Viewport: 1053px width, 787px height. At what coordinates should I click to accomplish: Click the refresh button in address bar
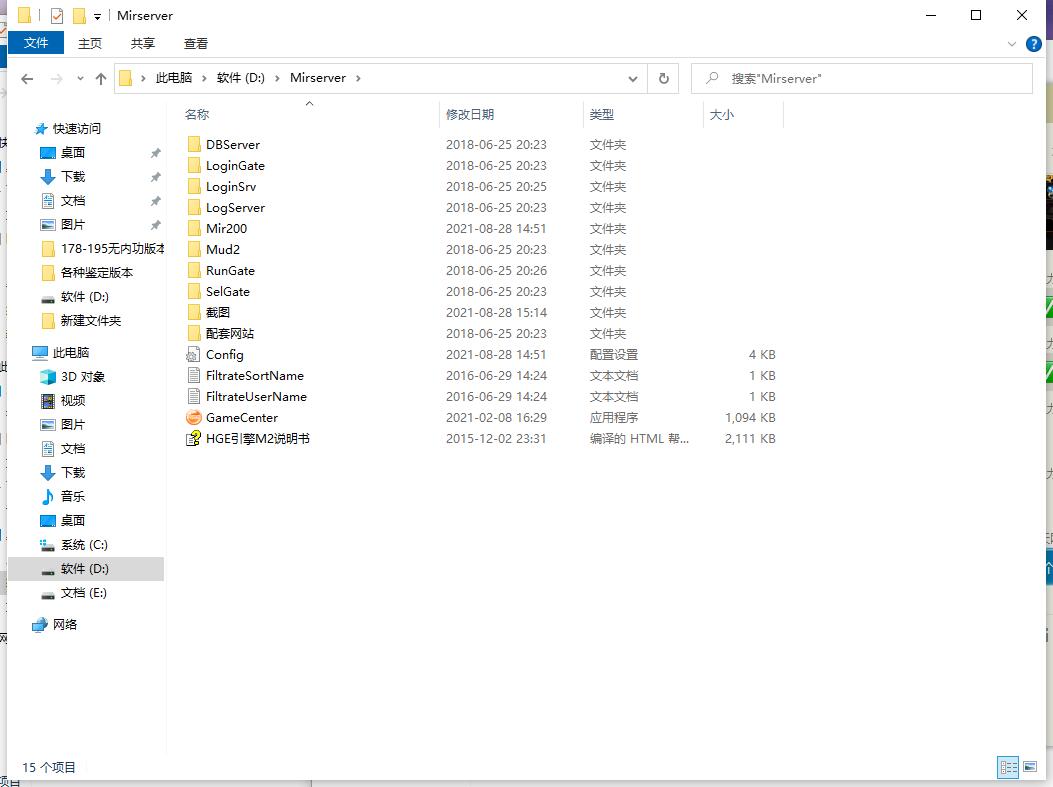(663, 78)
